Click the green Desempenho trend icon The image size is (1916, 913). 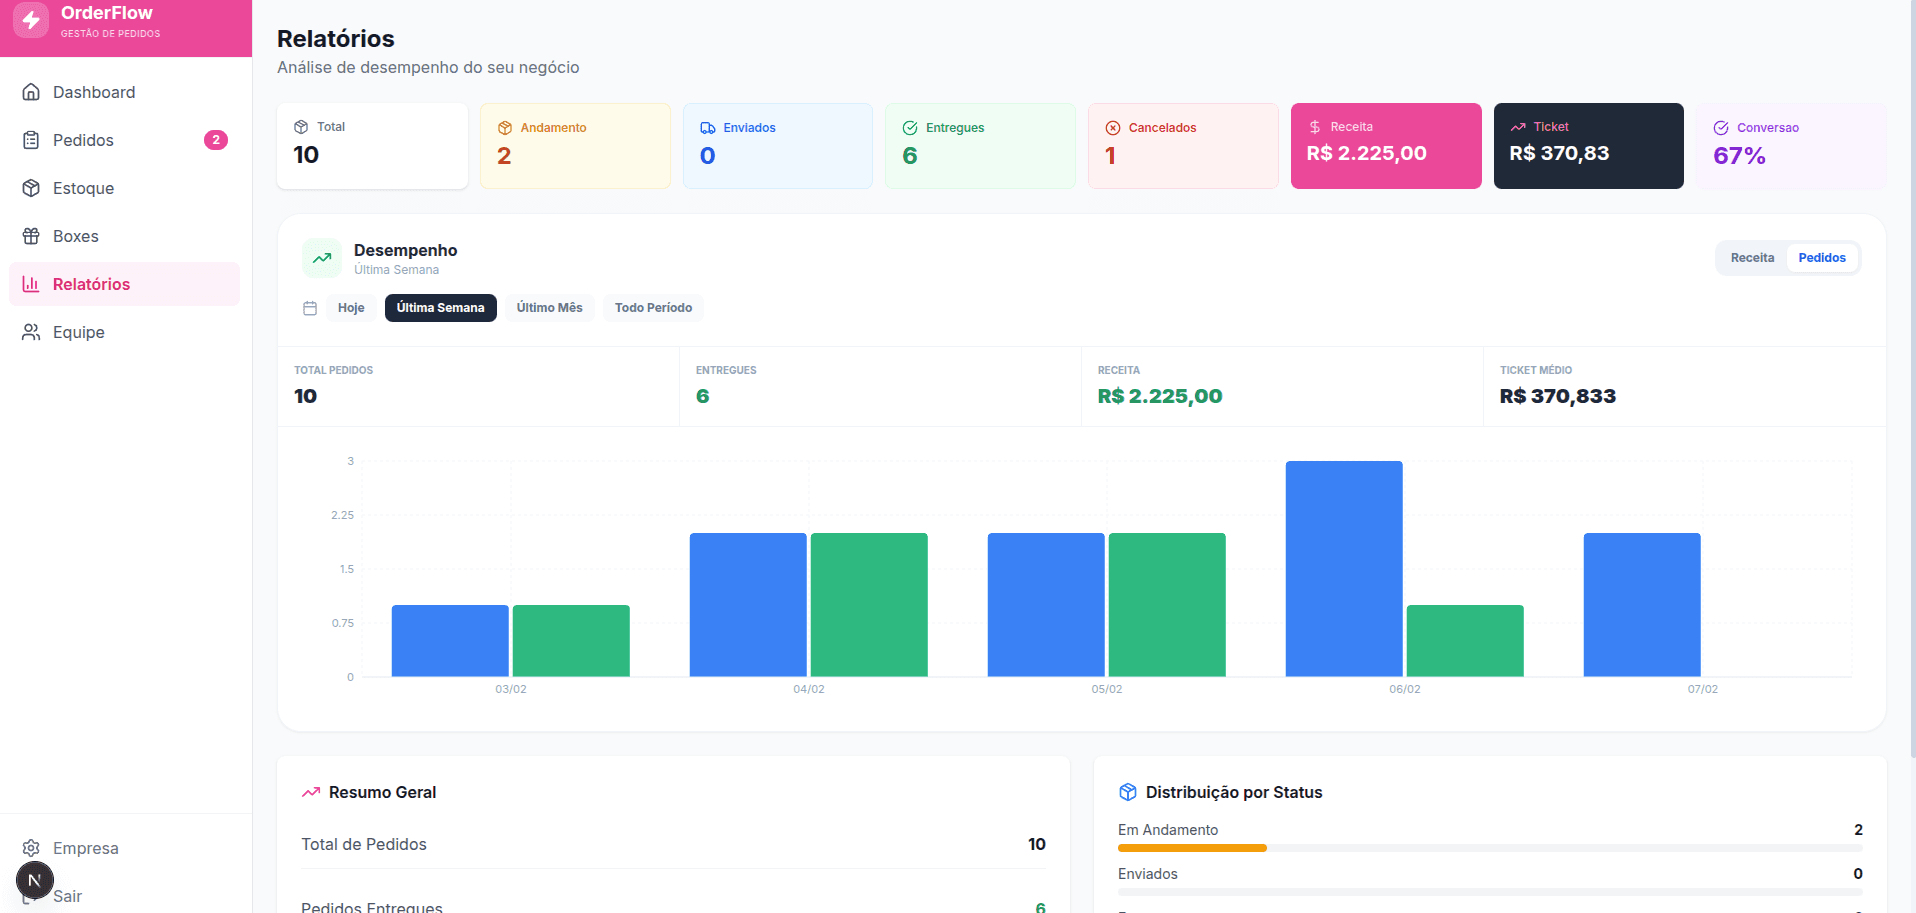(322, 258)
